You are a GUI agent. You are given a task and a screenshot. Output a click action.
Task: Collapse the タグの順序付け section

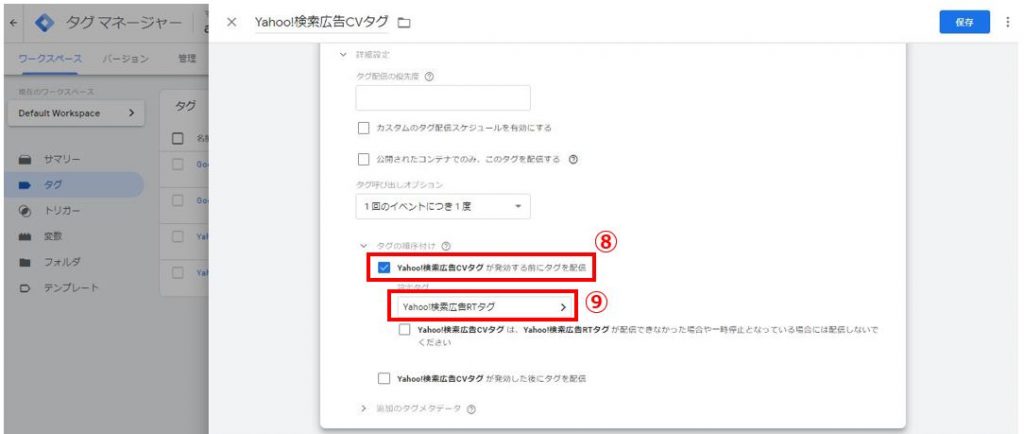click(x=364, y=246)
